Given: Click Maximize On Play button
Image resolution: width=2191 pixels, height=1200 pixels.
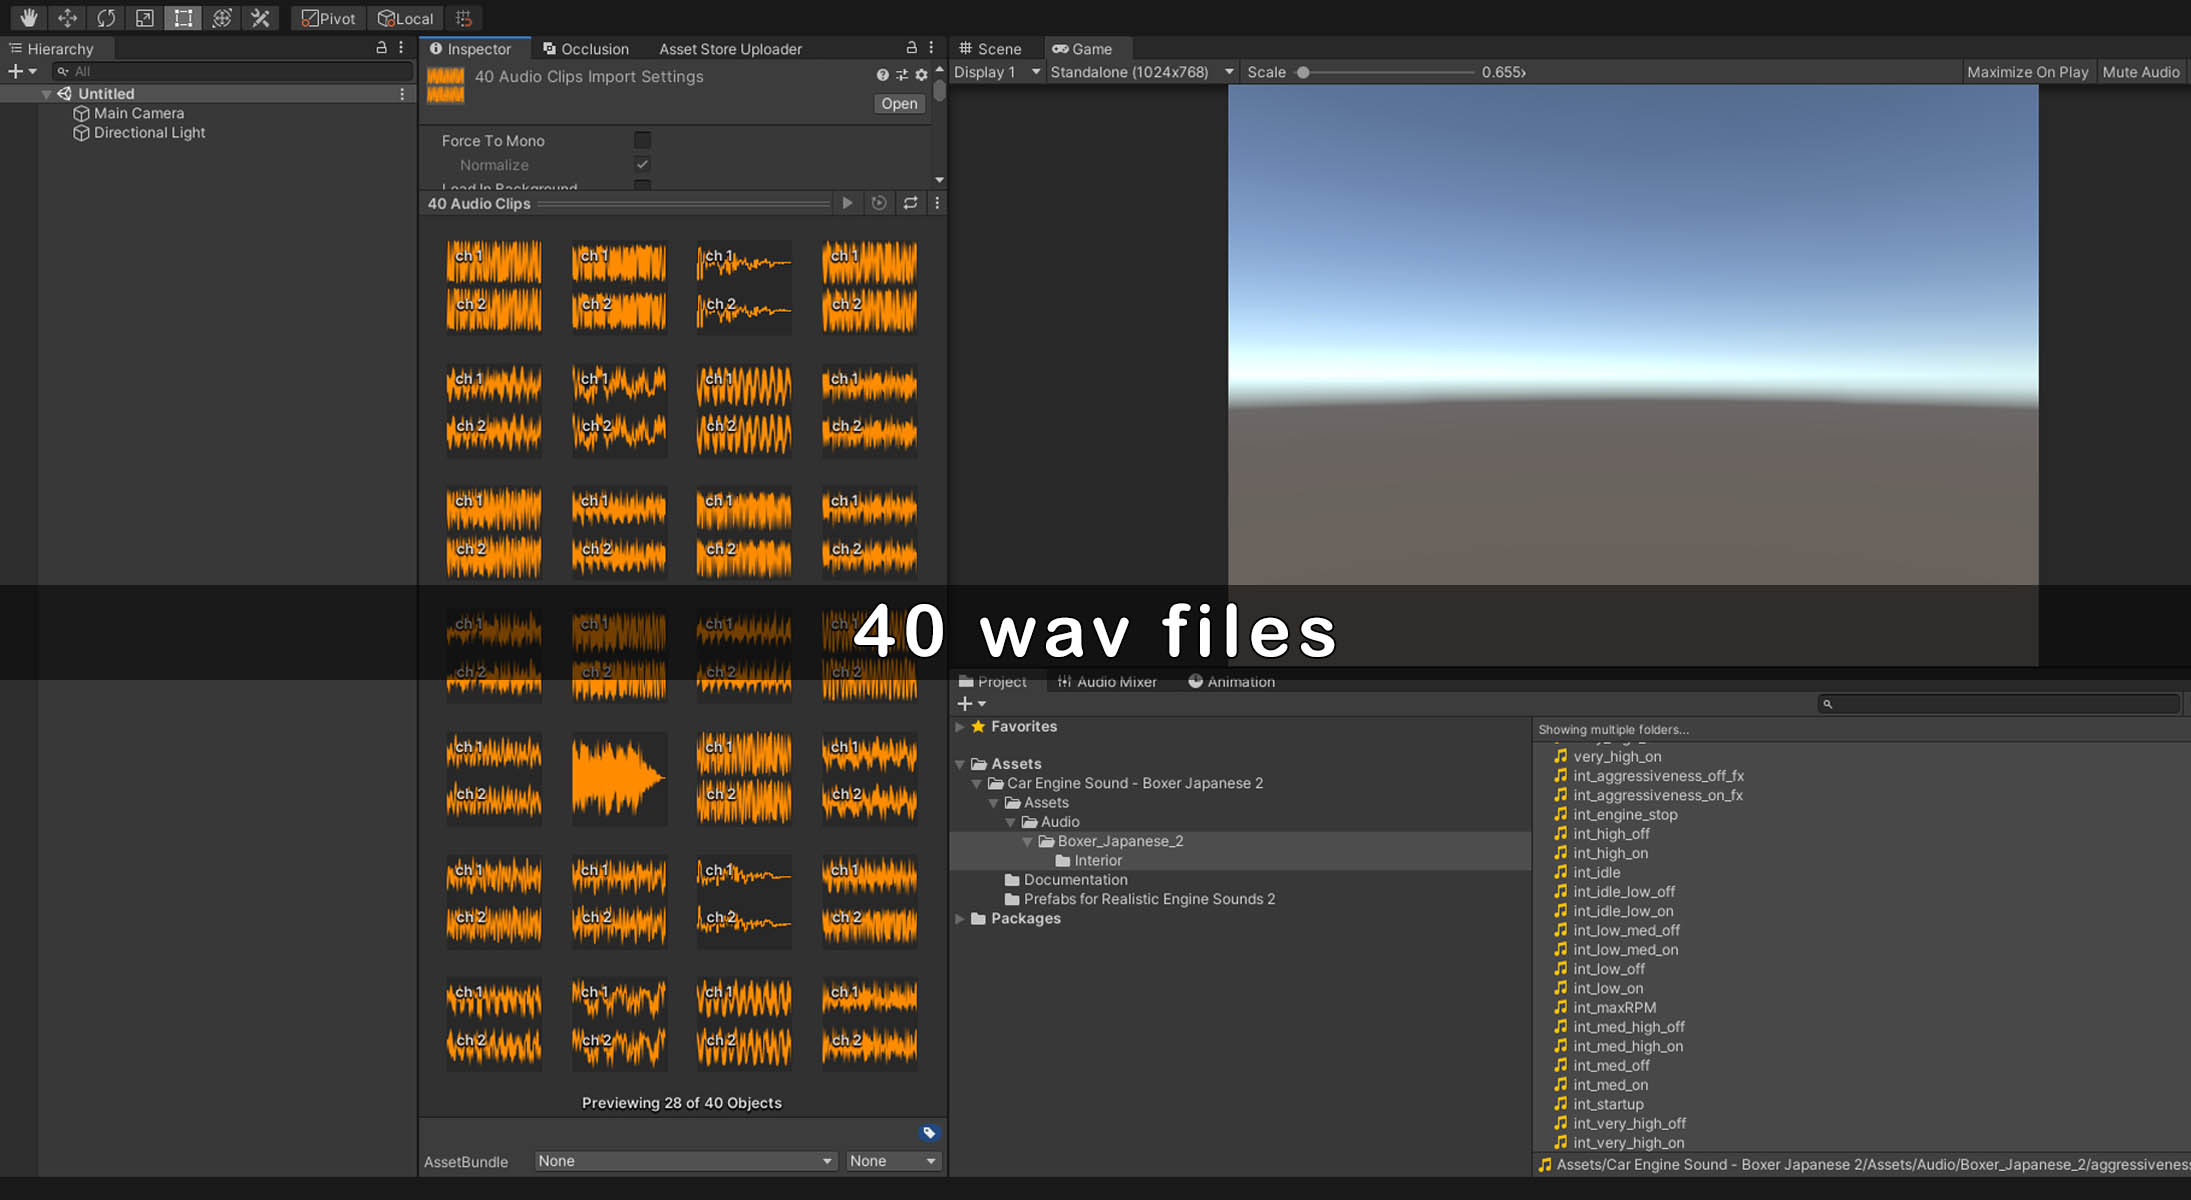Looking at the screenshot, I should pos(2027,72).
